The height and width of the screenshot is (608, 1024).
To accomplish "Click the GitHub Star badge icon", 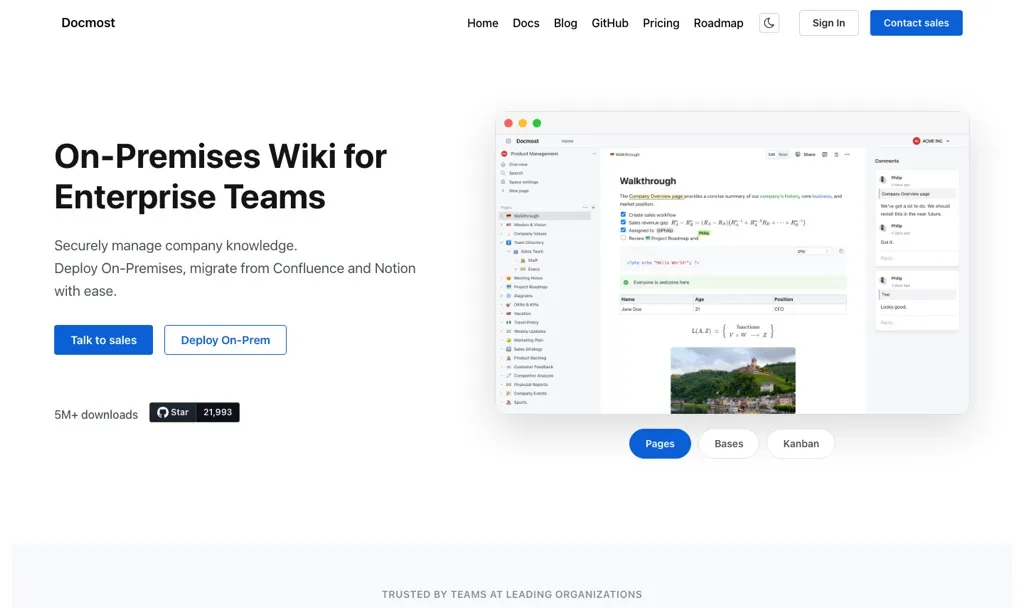I will [x=163, y=412].
